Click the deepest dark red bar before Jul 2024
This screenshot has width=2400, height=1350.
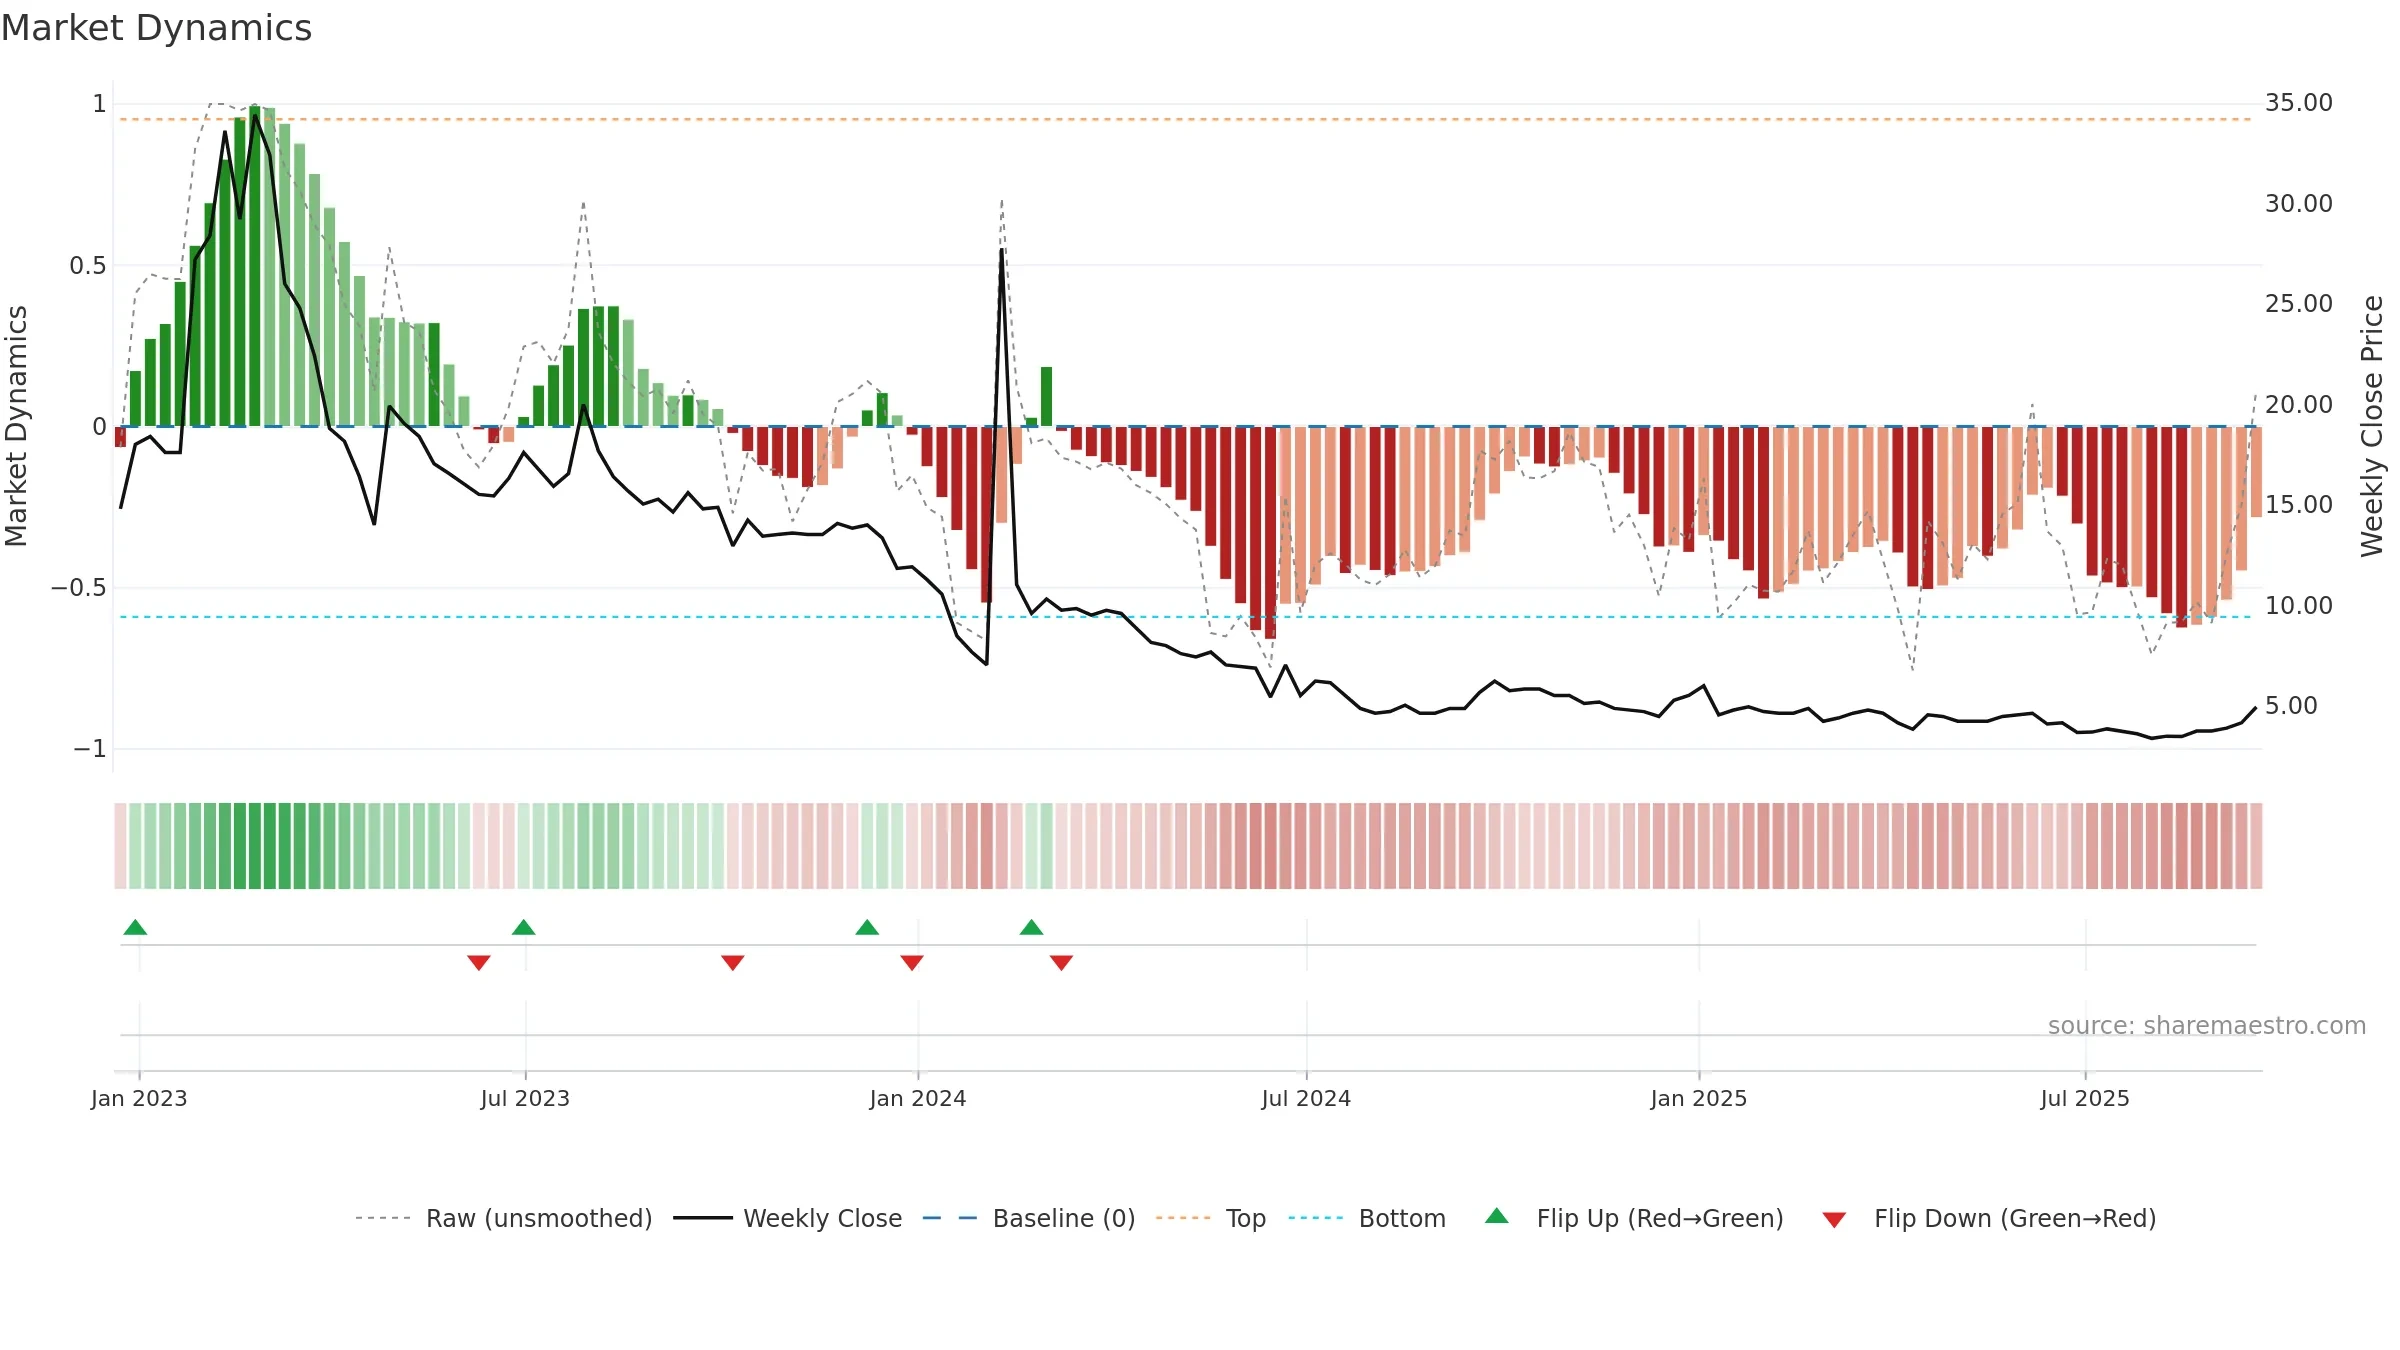pos(1270,533)
